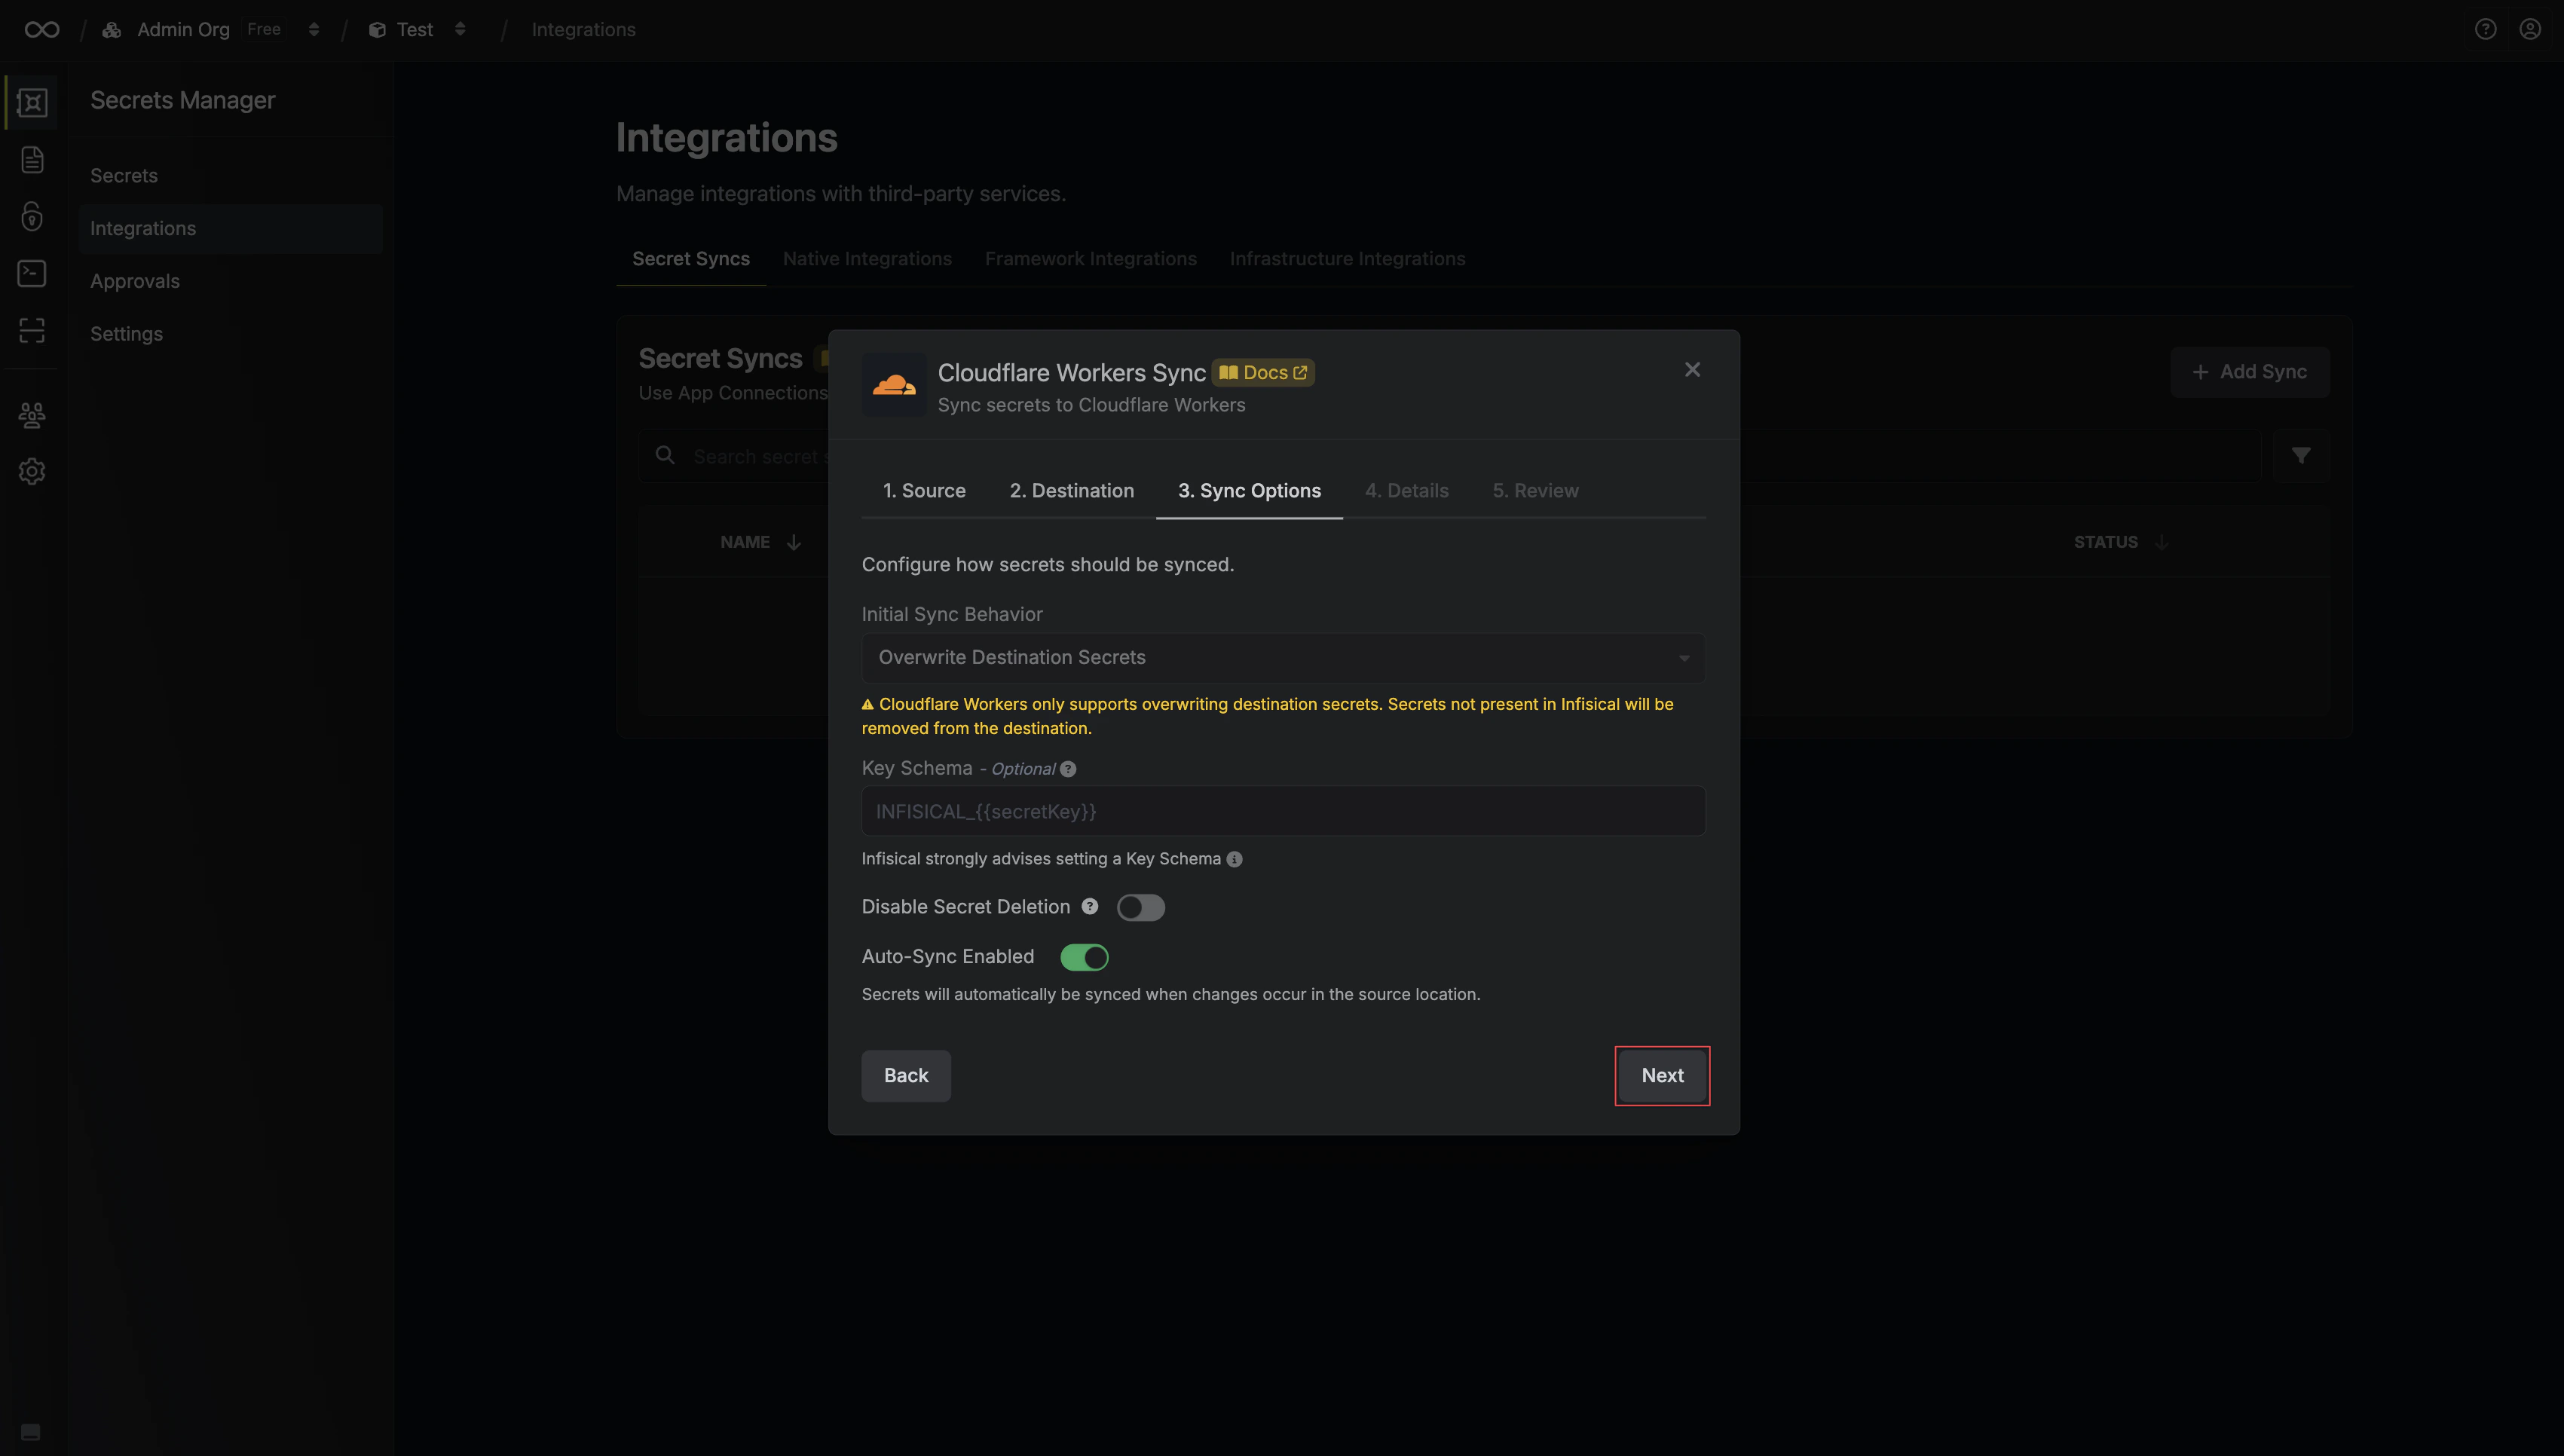Open the user profile icon in the top bar

pyautogui.click(x=2530, y=29)
